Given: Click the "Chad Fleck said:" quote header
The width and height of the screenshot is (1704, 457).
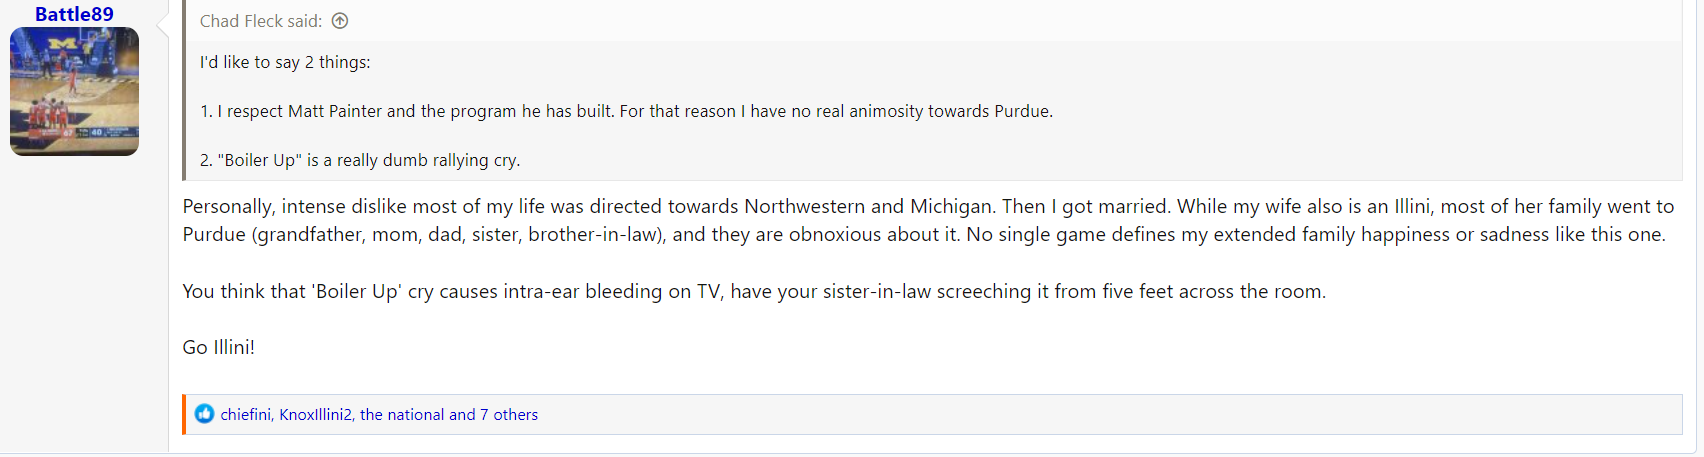Looking at the screenshot, I should [x=260, y=21].
